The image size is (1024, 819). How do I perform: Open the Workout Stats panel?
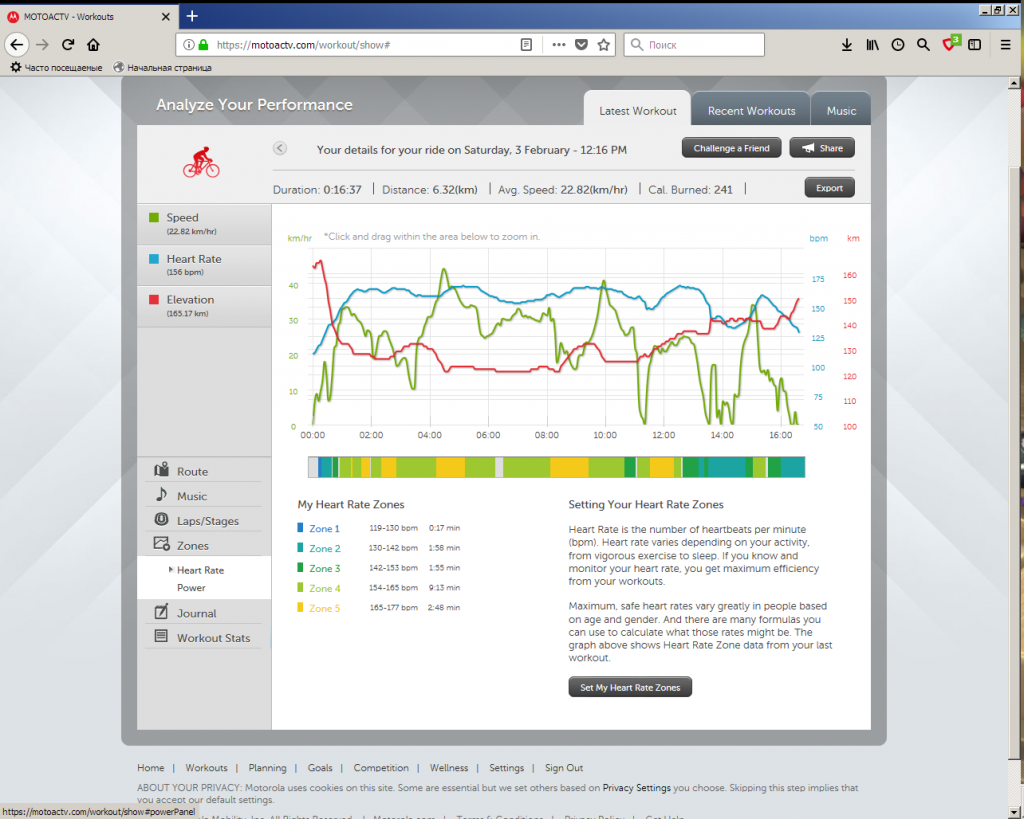tap(213, 638)
